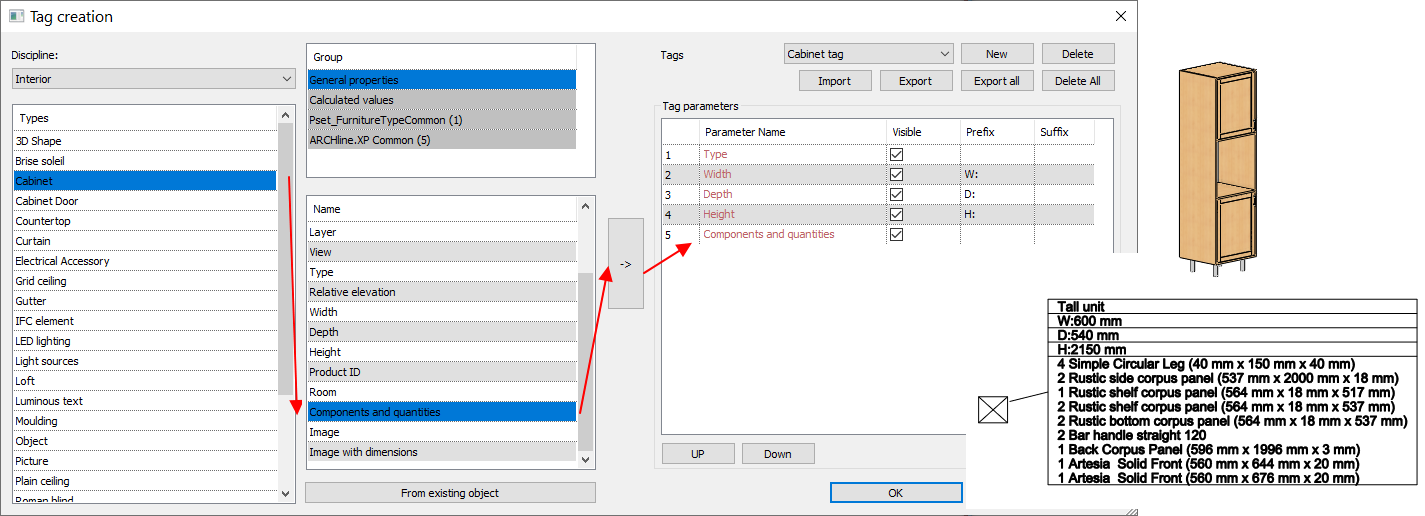Click From existing object button
The image size is (1425, 516).
[450, 492]
